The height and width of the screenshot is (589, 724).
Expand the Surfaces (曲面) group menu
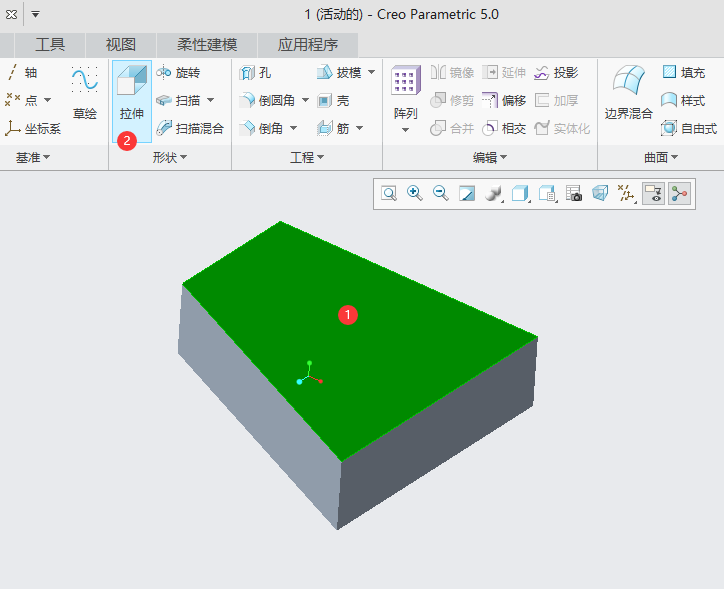click(661, 158)
